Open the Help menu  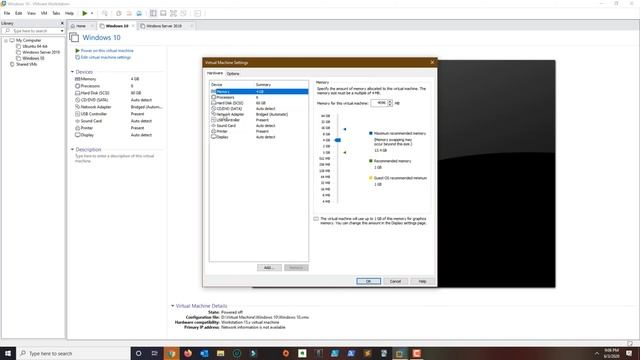(69, 13)
